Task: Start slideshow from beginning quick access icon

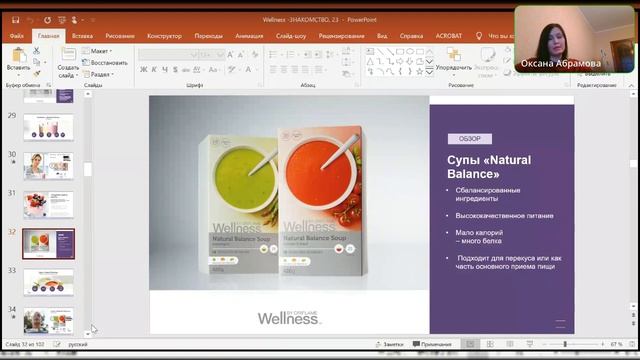Action: (62, 20)
